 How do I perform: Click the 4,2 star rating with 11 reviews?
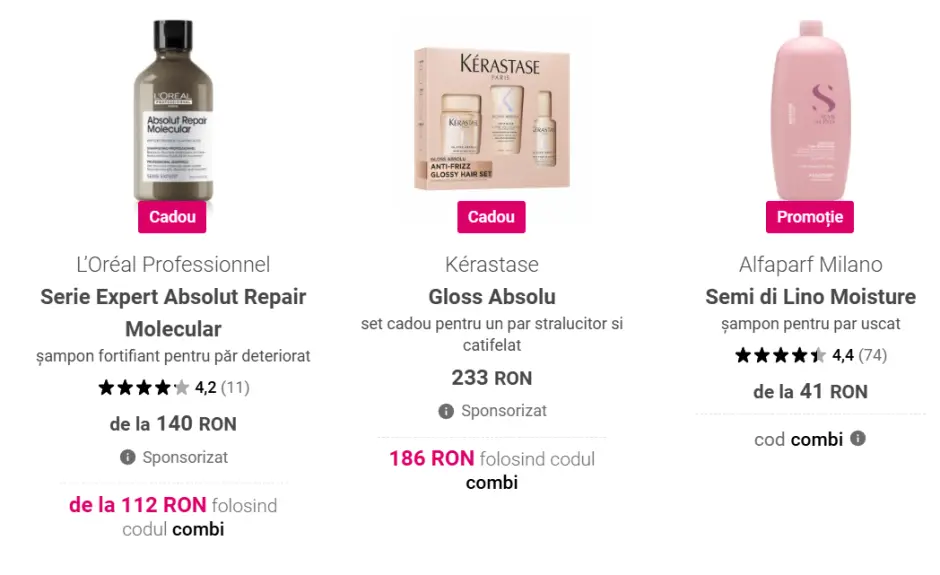click(174, 388)
